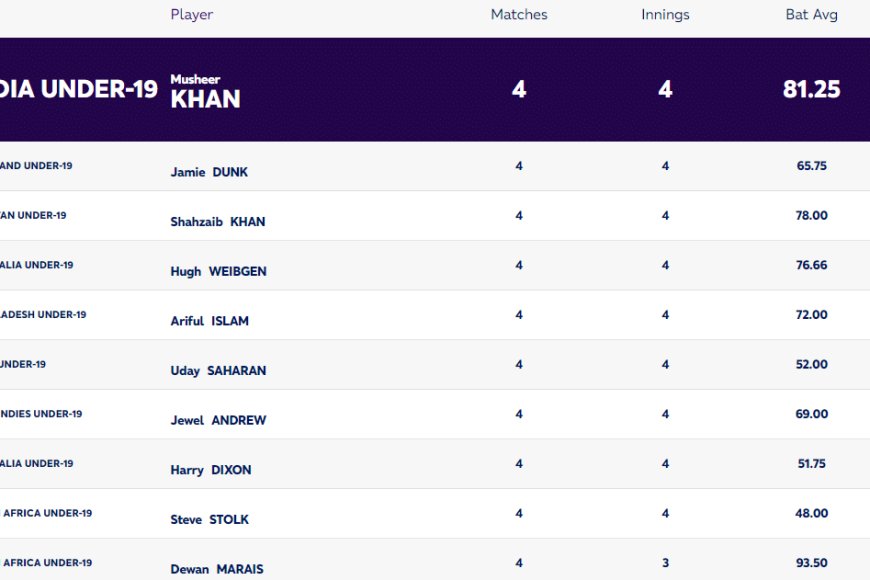The height and width of the screenshot is (580, 870).
Task: Select Steve Stolk in the table
Action: pyautogui.click(x=209, y=520)
